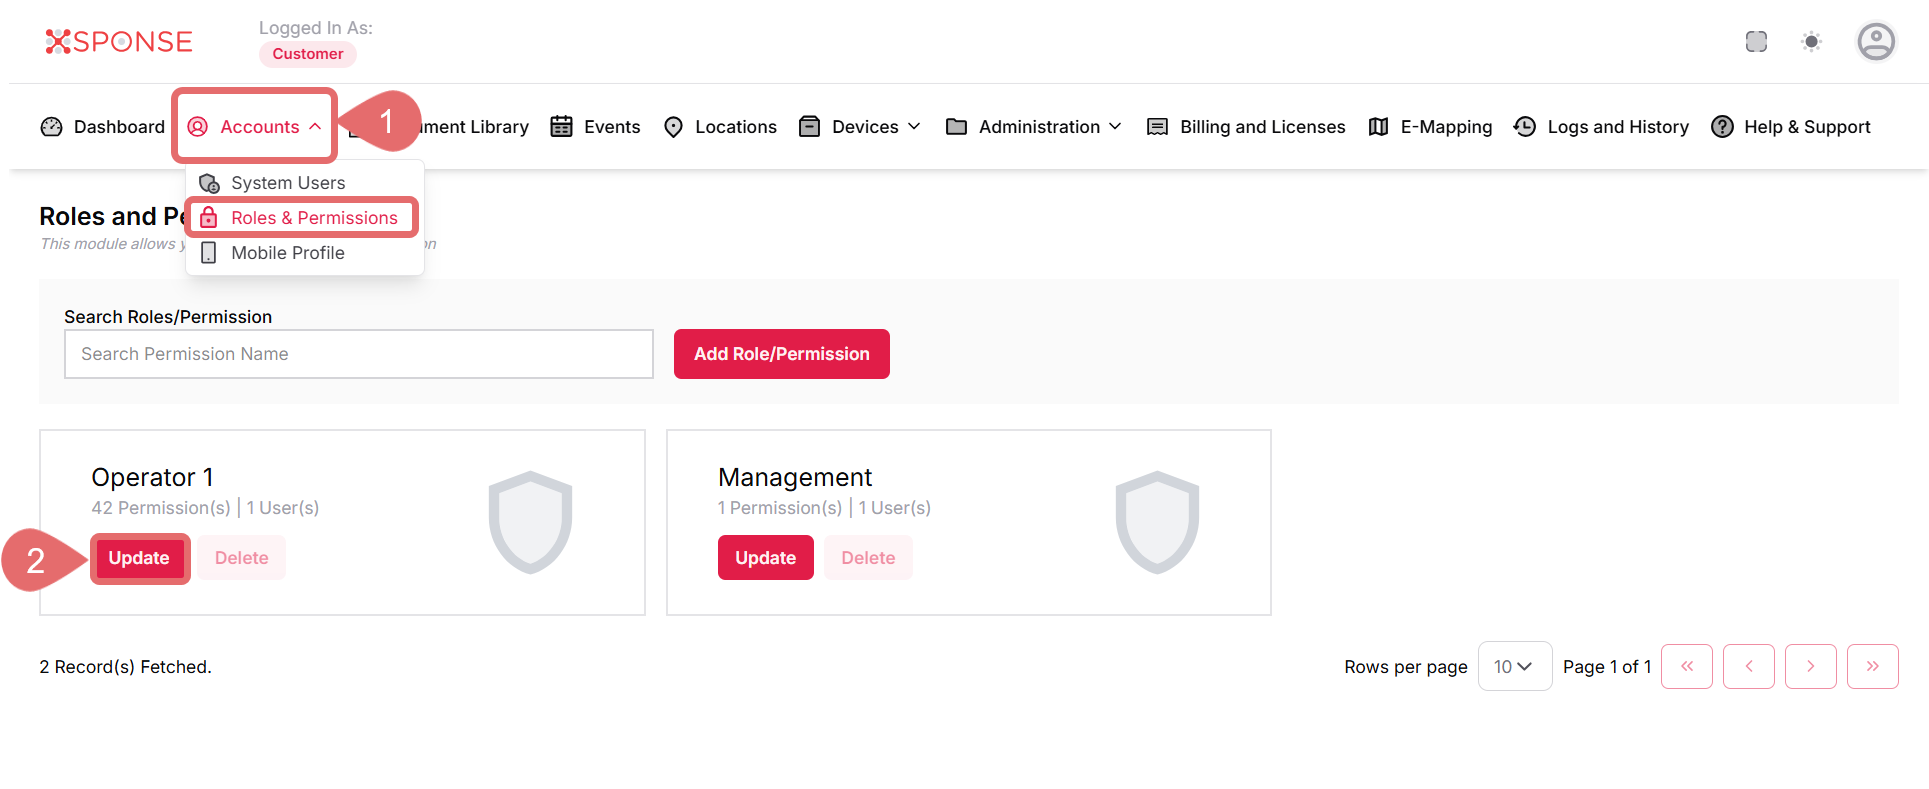Go to the Events calendar page
This screenshot has width=1929, height=789.
[x=596, y=127]
